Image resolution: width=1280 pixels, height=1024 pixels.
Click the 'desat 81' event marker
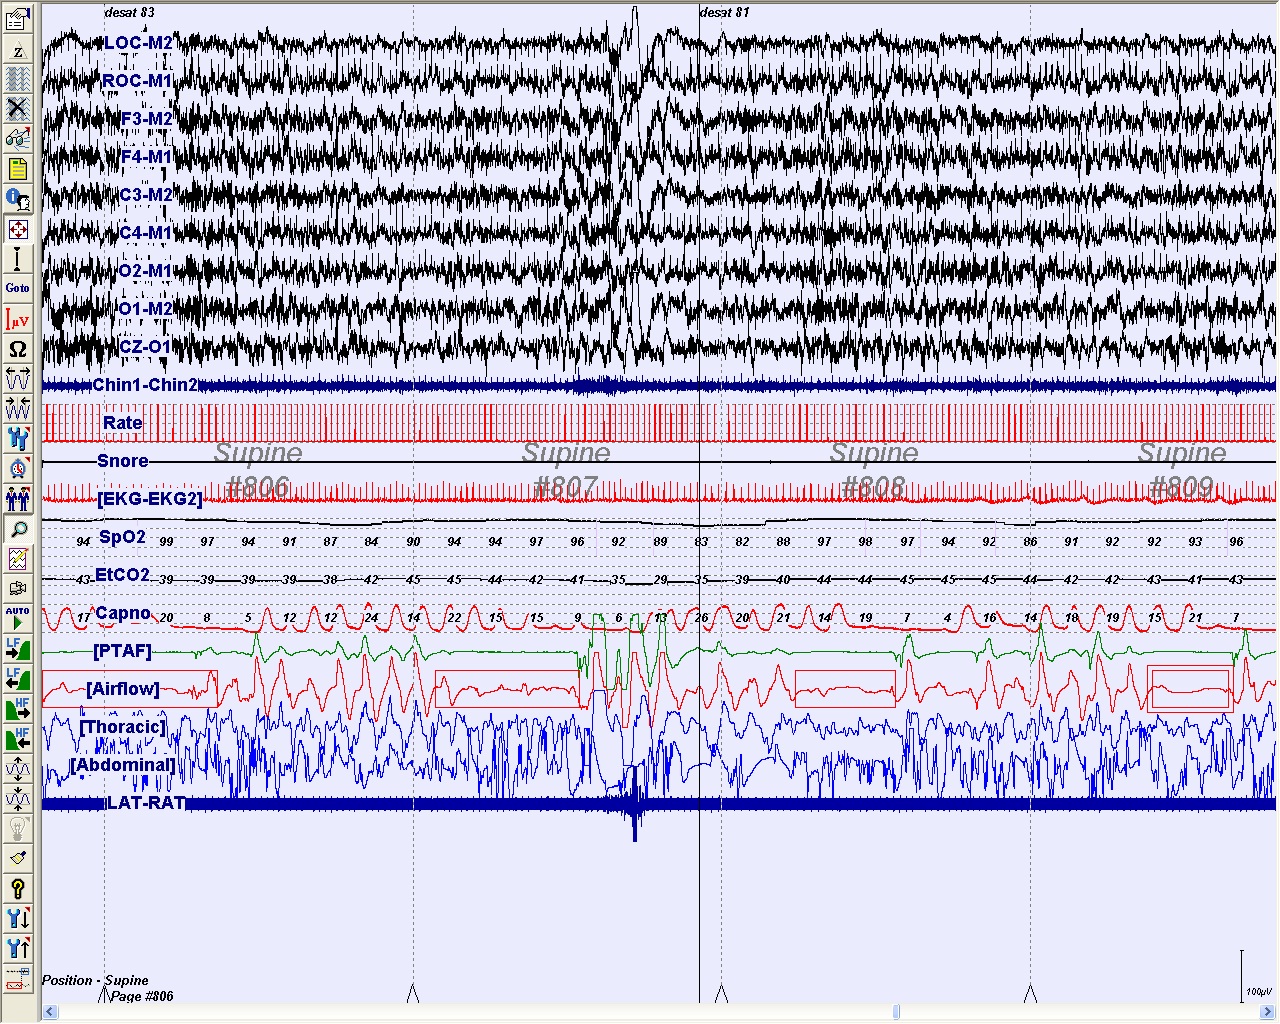(725, 12)
